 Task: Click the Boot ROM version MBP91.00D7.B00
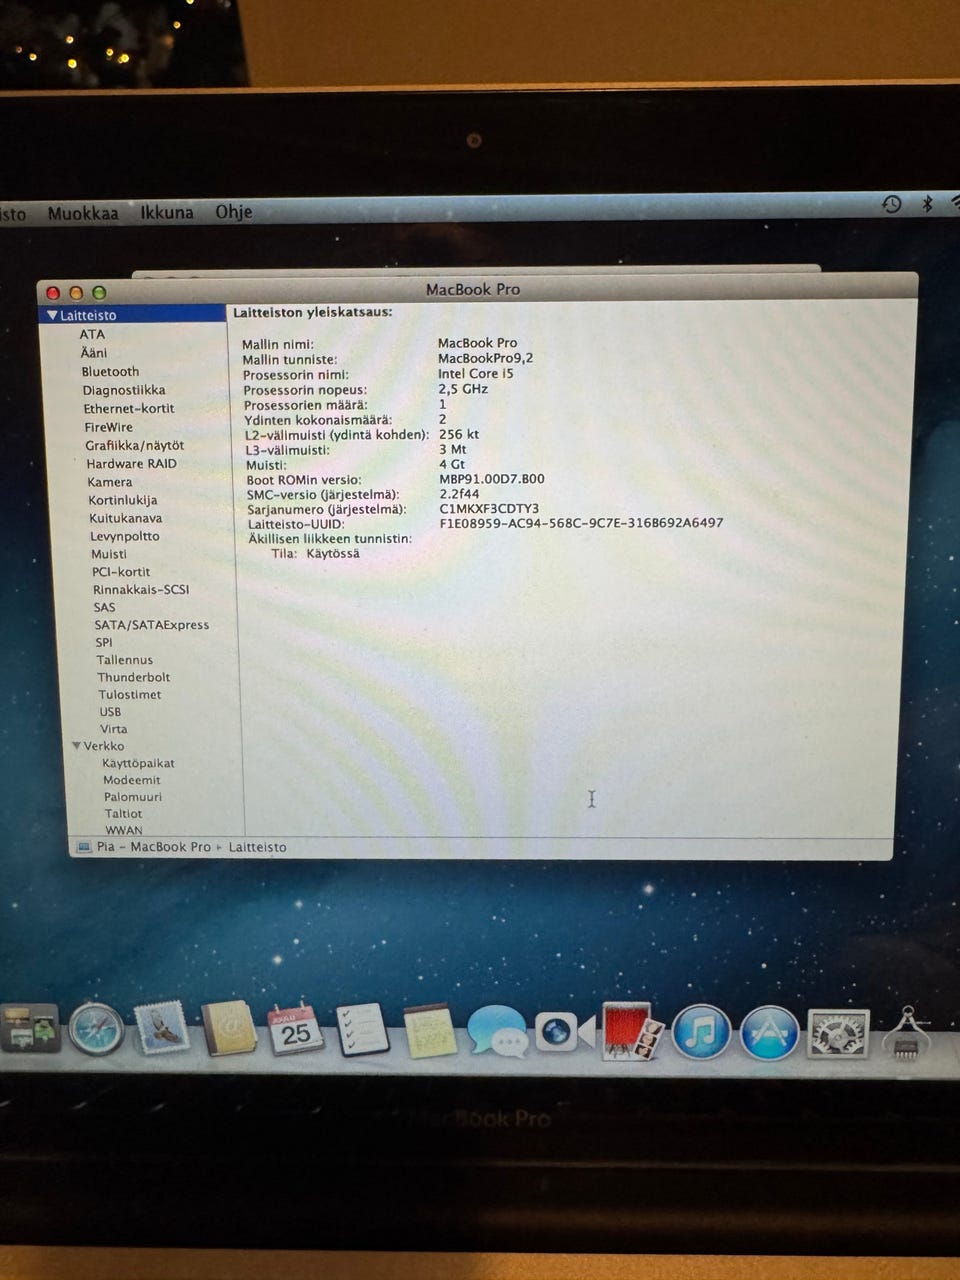click(492, 479)
